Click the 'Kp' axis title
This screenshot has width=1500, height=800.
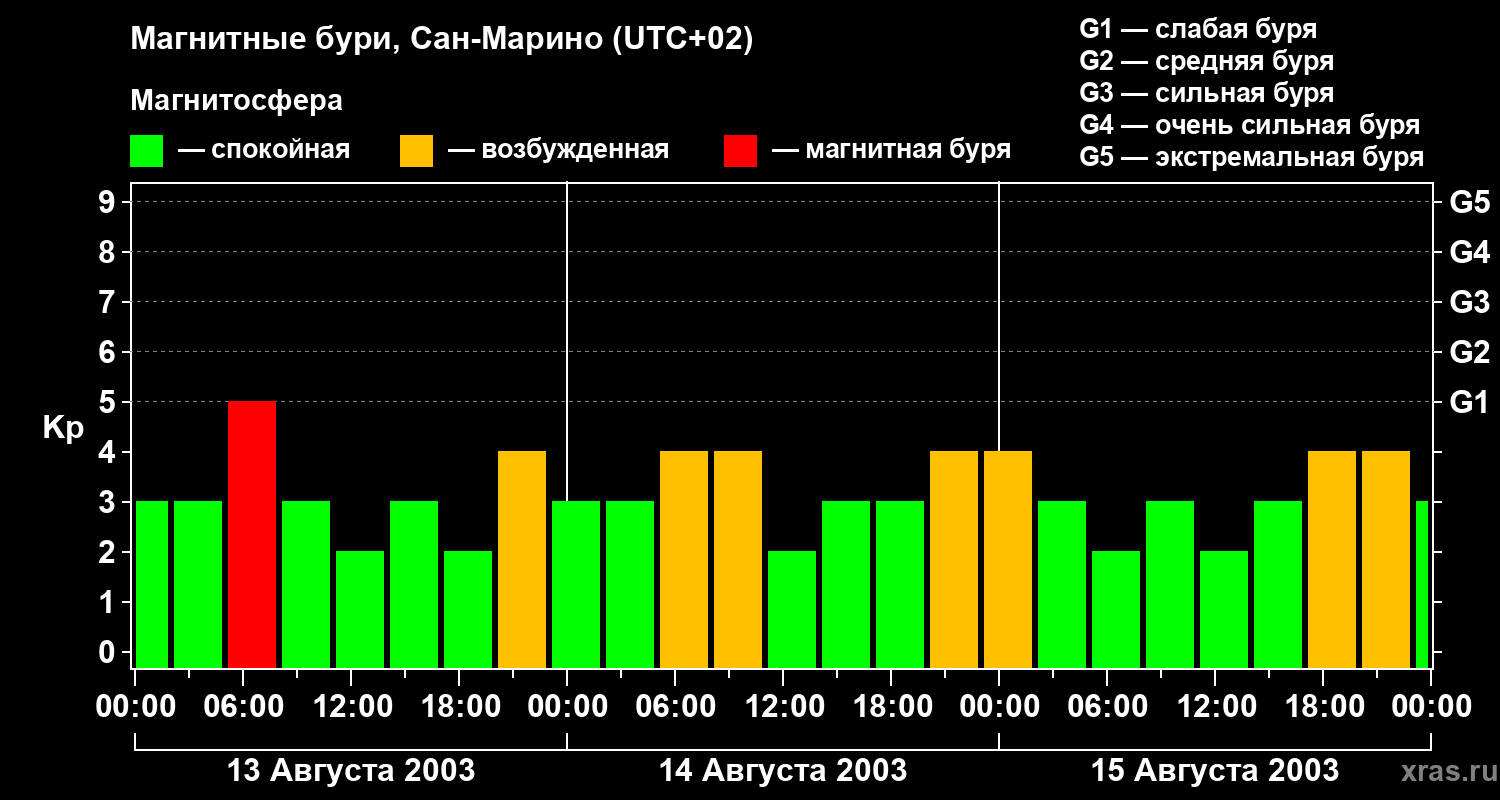click(63, 430)
